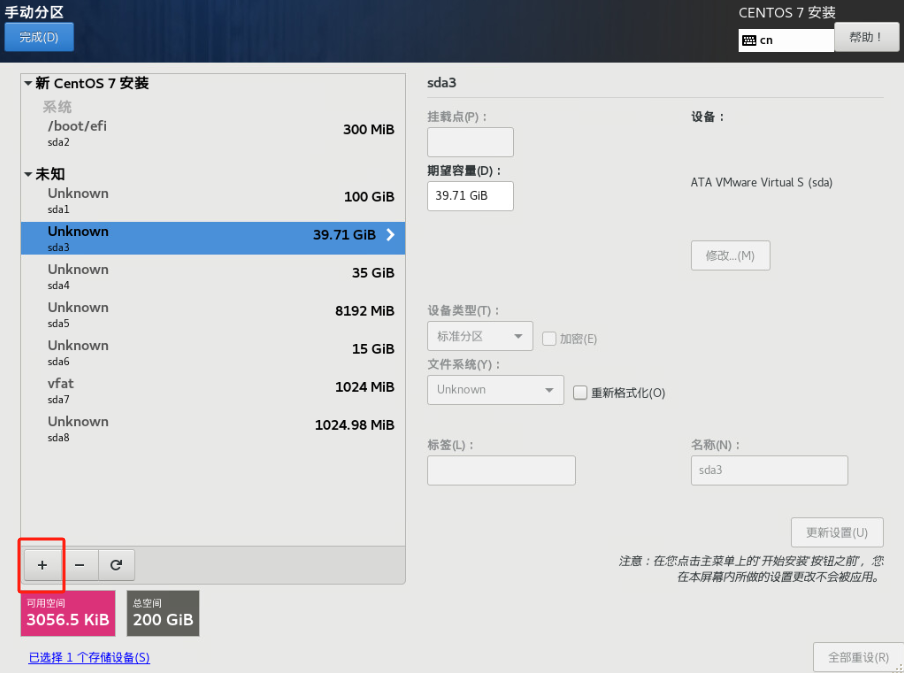Enable the 重新格式化 reformat checkbox
This screenshot has height=673, width=904.
point(580,393)
